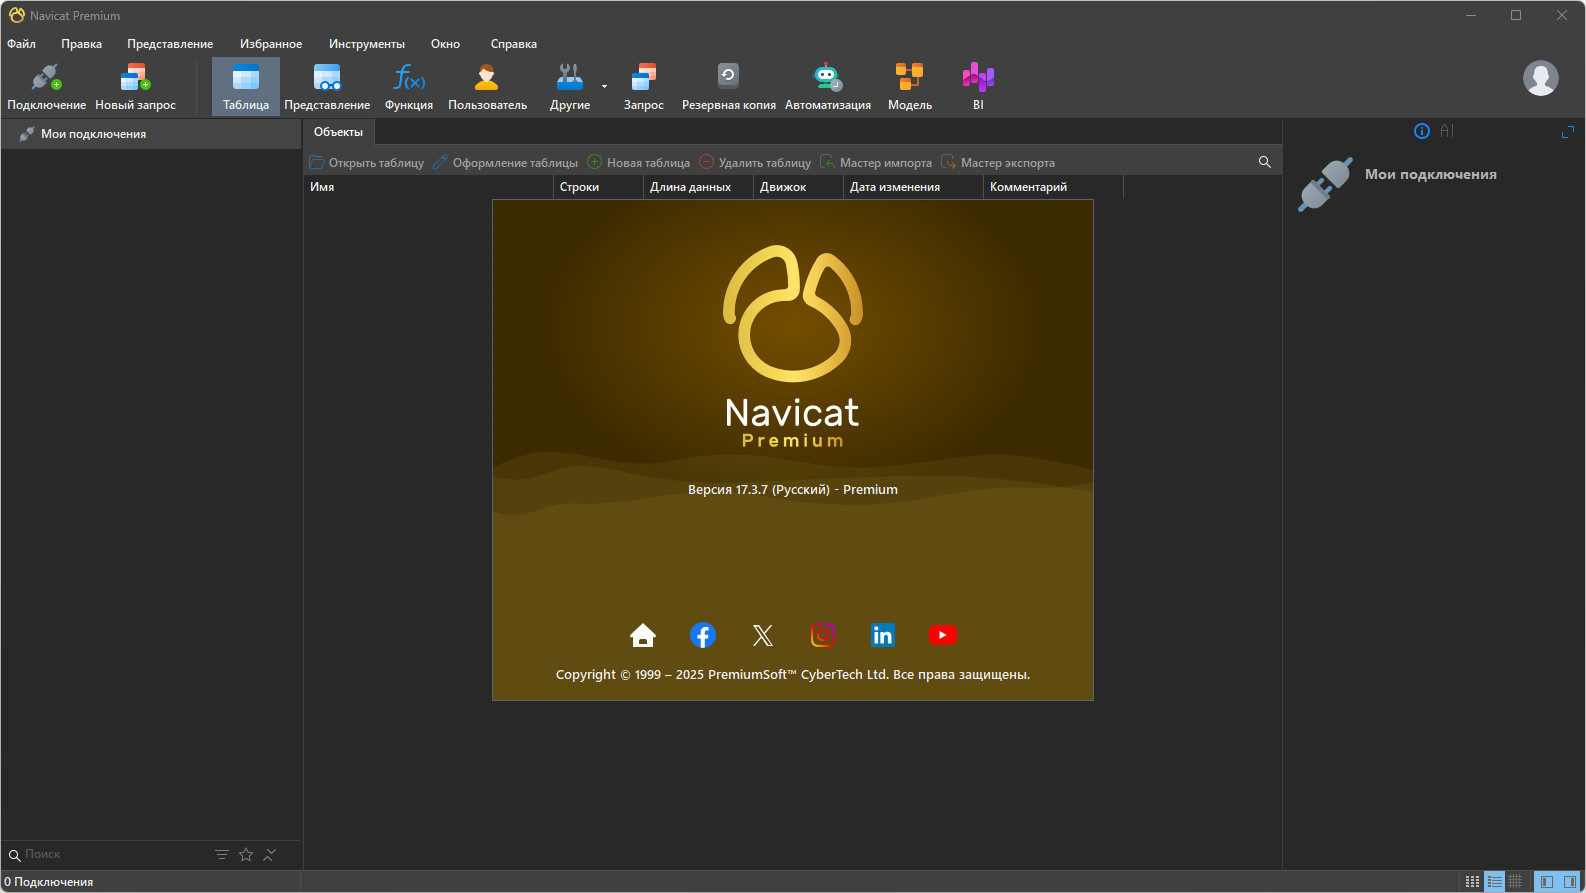Collapse all items in the connection tree
1586x893 pixels.
pyautogui.click(x=270, y=855)
